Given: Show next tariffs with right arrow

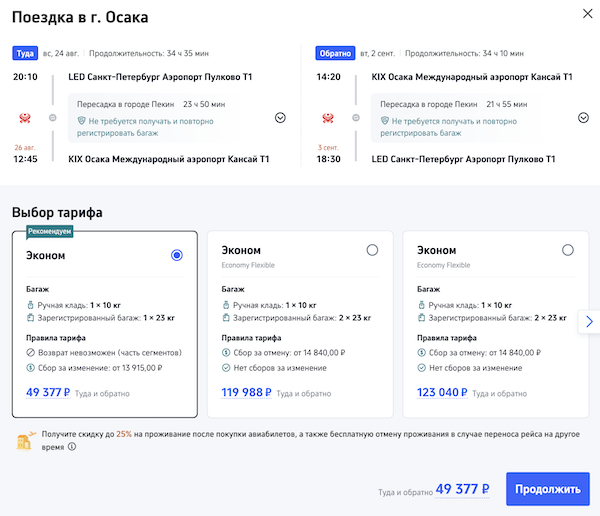Looking at the screenshot, I should point(589,321).
